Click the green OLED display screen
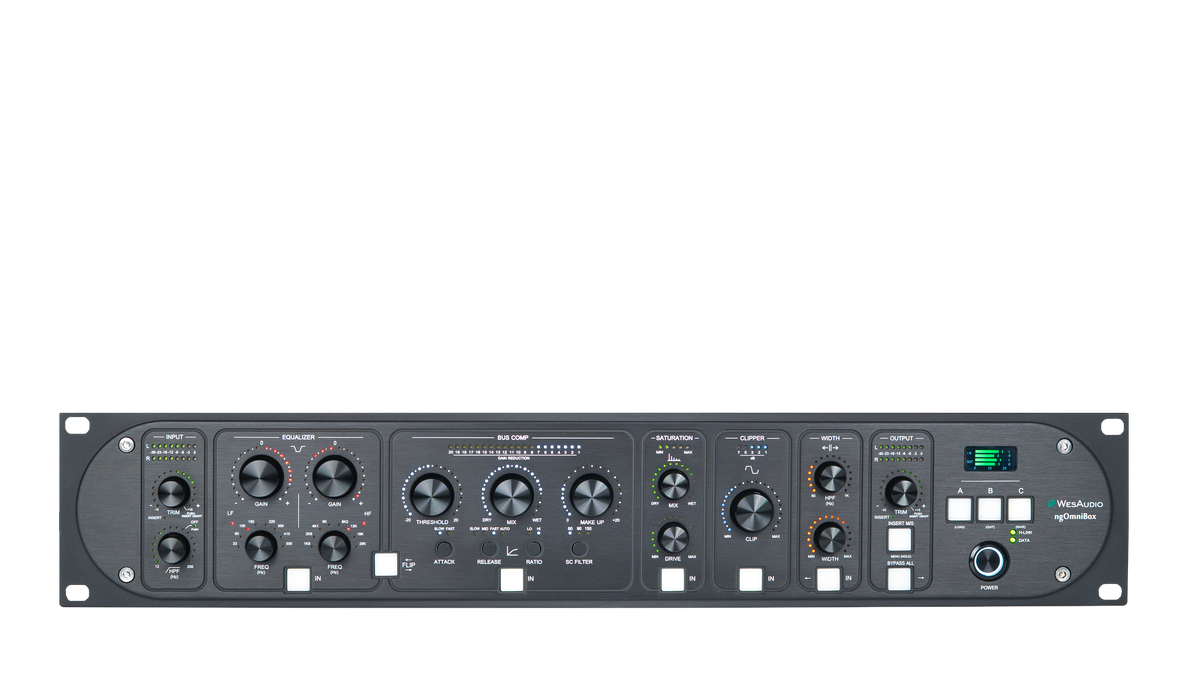 point(990,460)
